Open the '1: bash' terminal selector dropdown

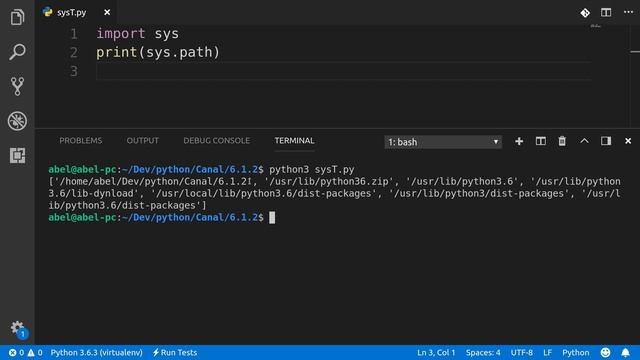443,142
